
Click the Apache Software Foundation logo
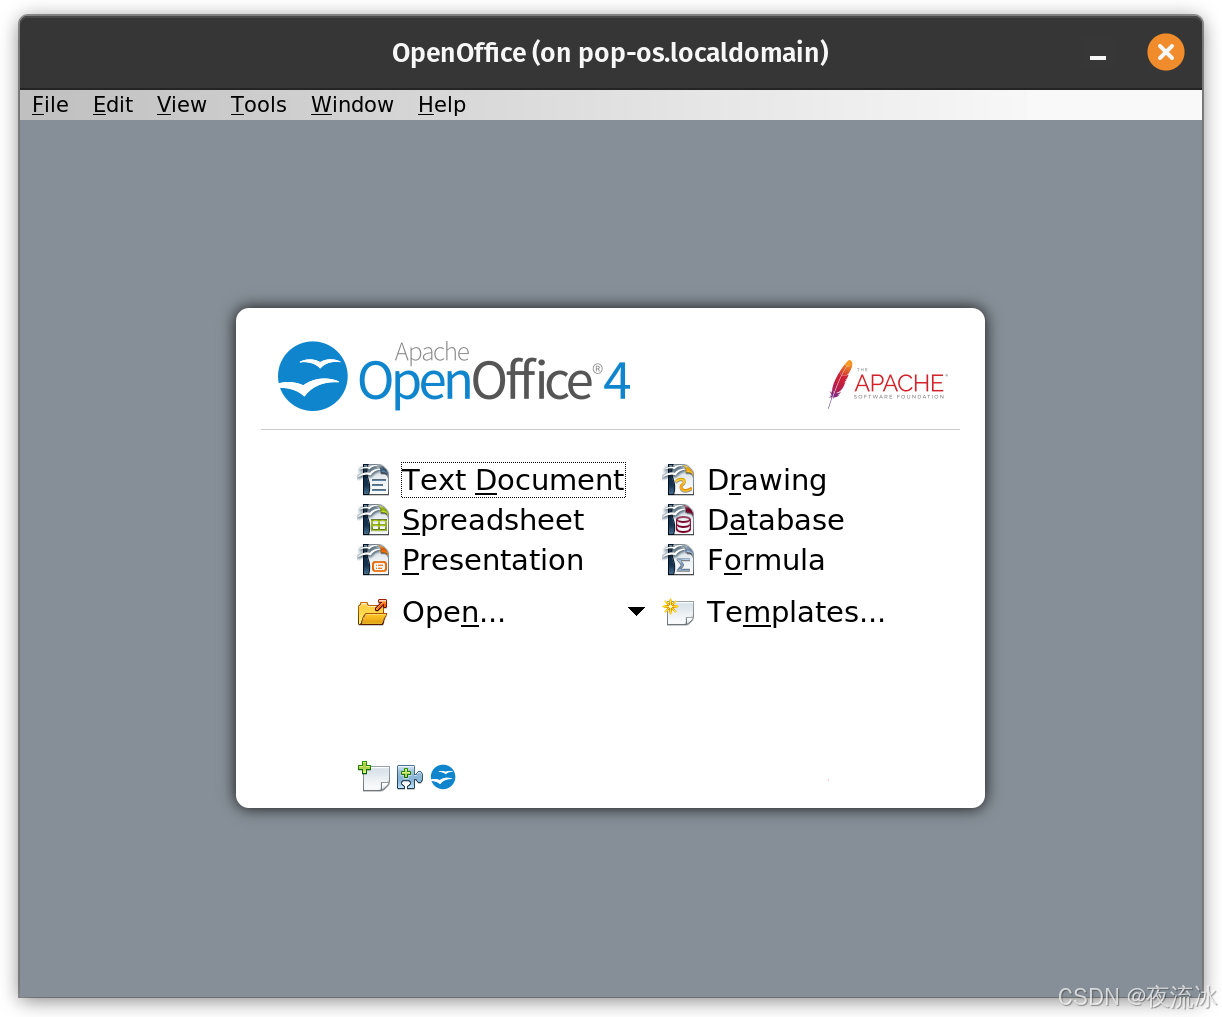(x=886, y=384)
